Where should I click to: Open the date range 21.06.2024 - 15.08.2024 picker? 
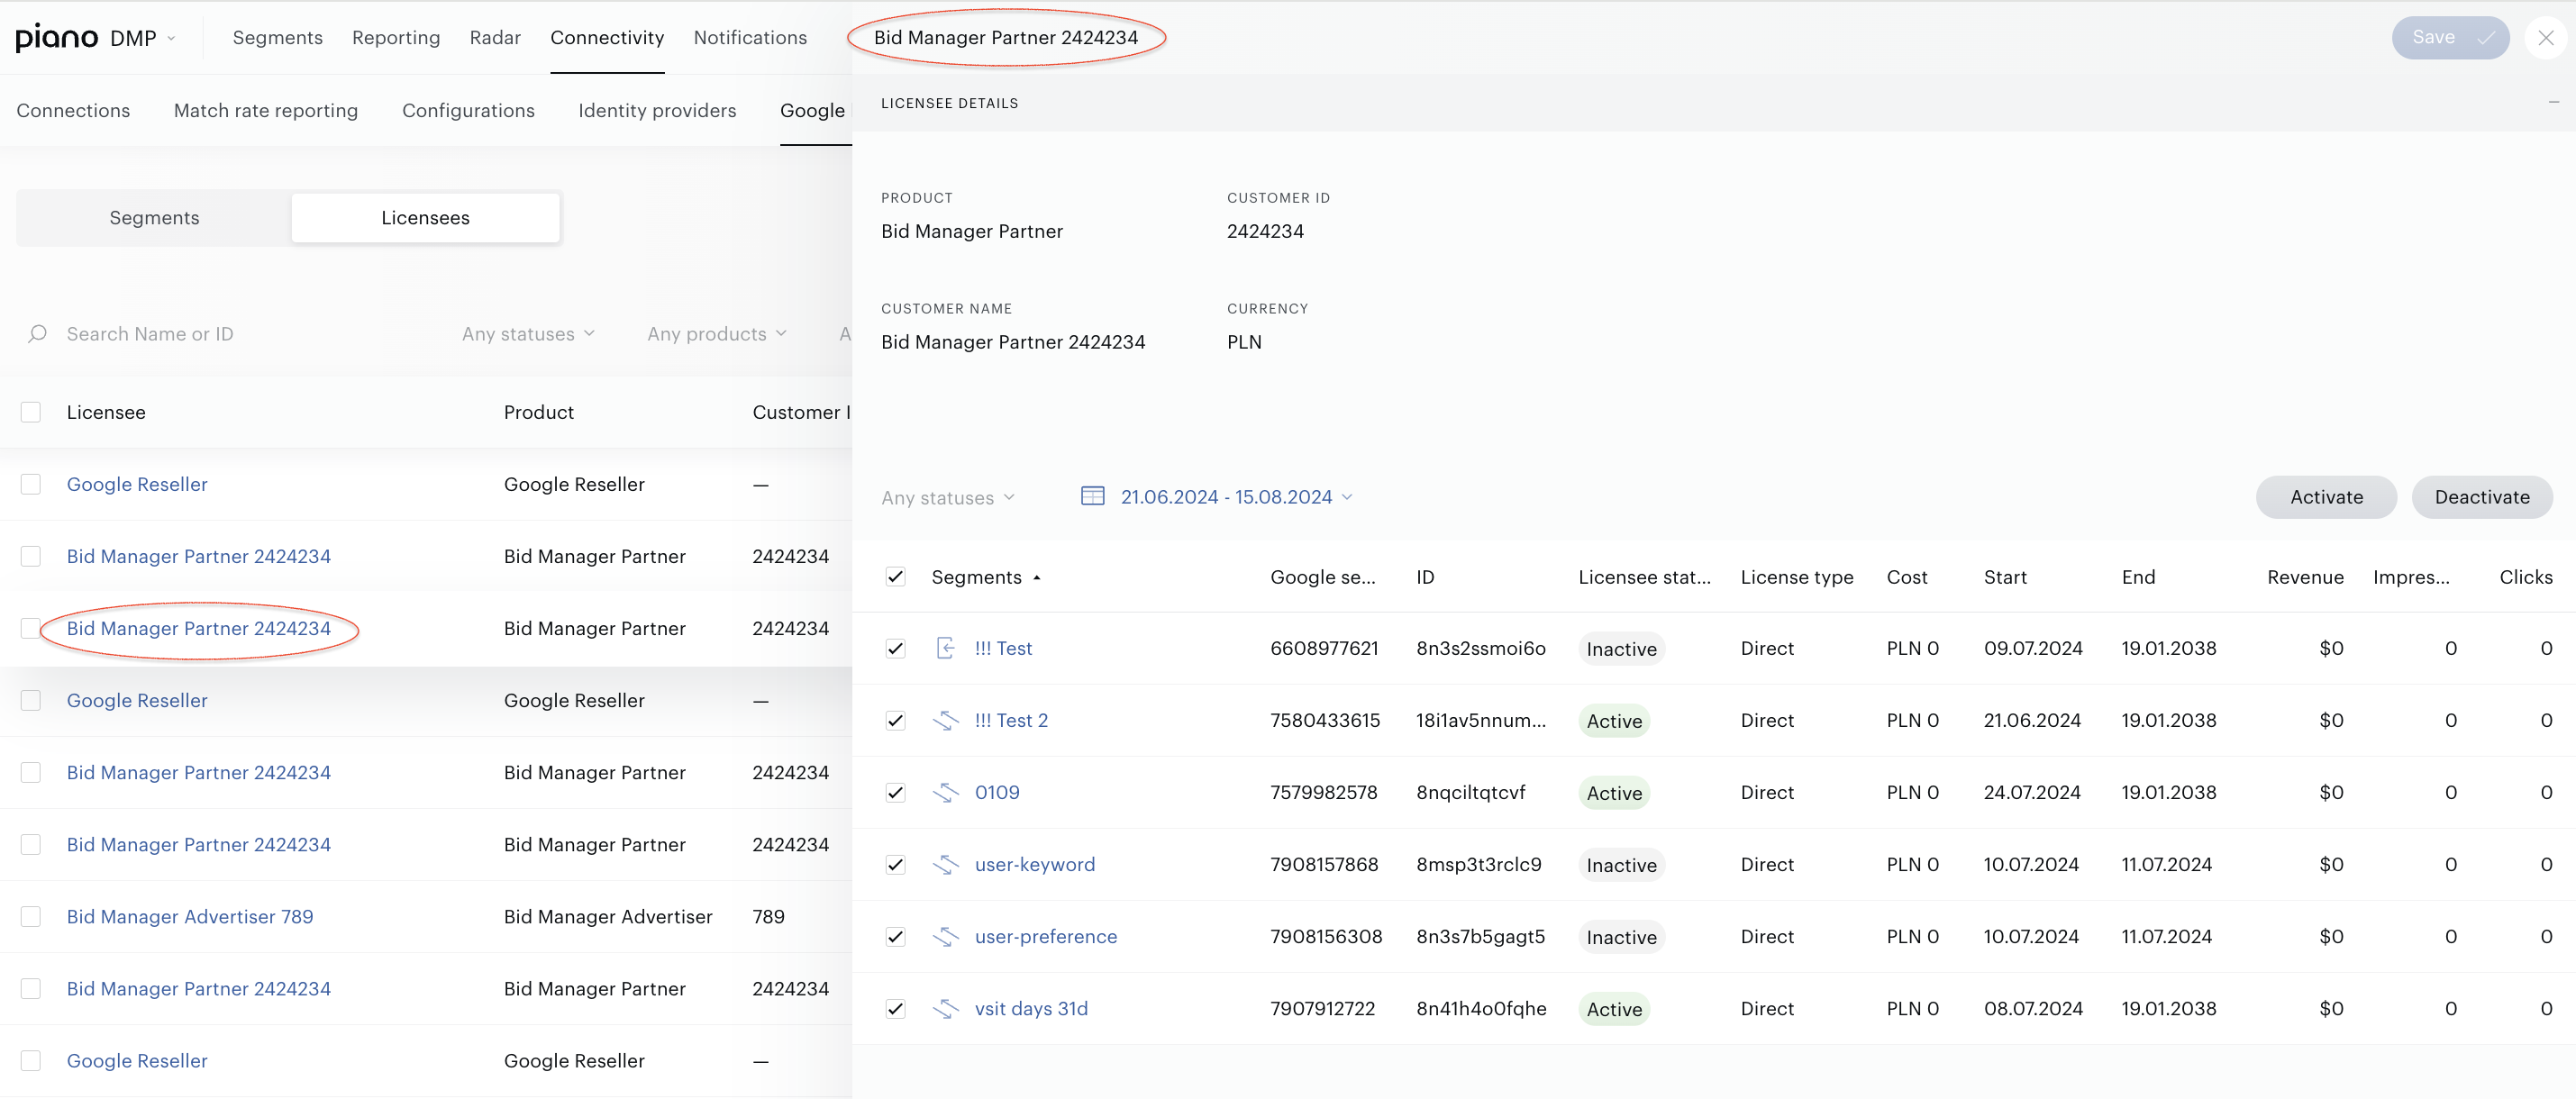(1236, 497)
